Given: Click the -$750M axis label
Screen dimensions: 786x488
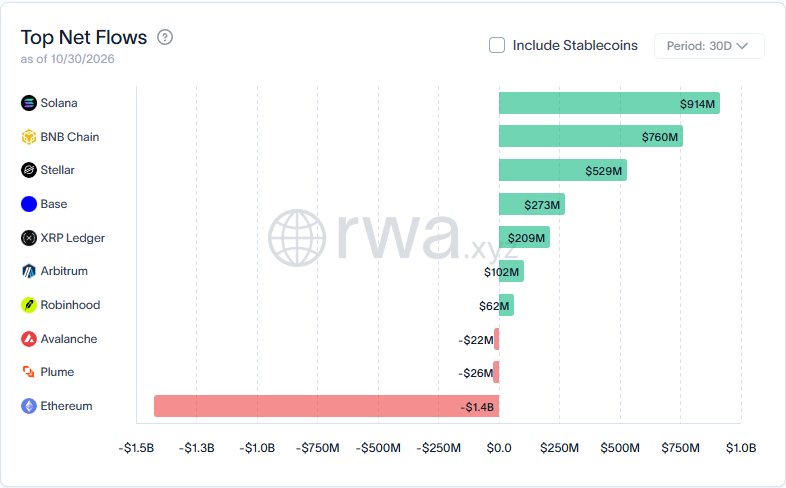Looking at the screenshot, I should coord(317,448).
